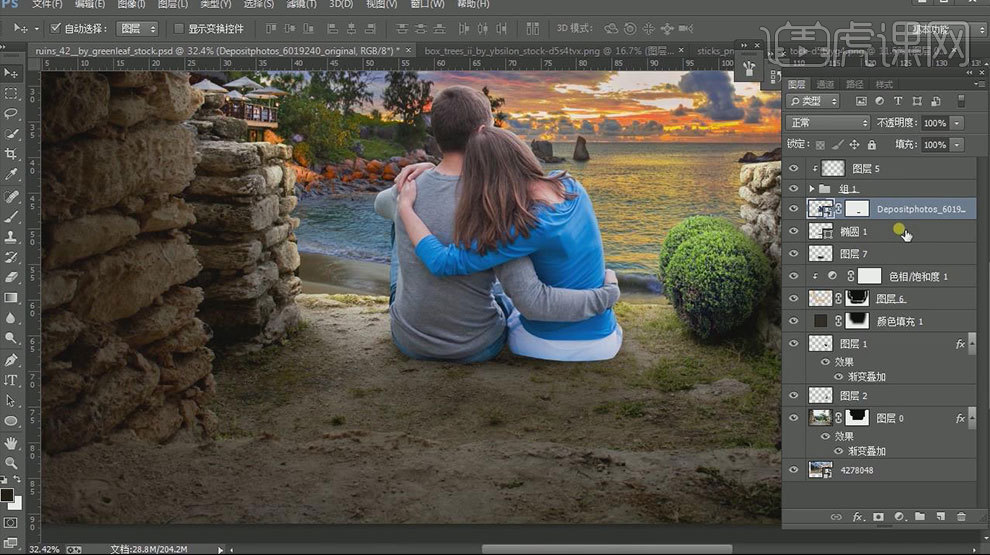Viewport: 990px width, 555px height.
Task: Toggle Quick Mask mode
Action: (11, 523)
